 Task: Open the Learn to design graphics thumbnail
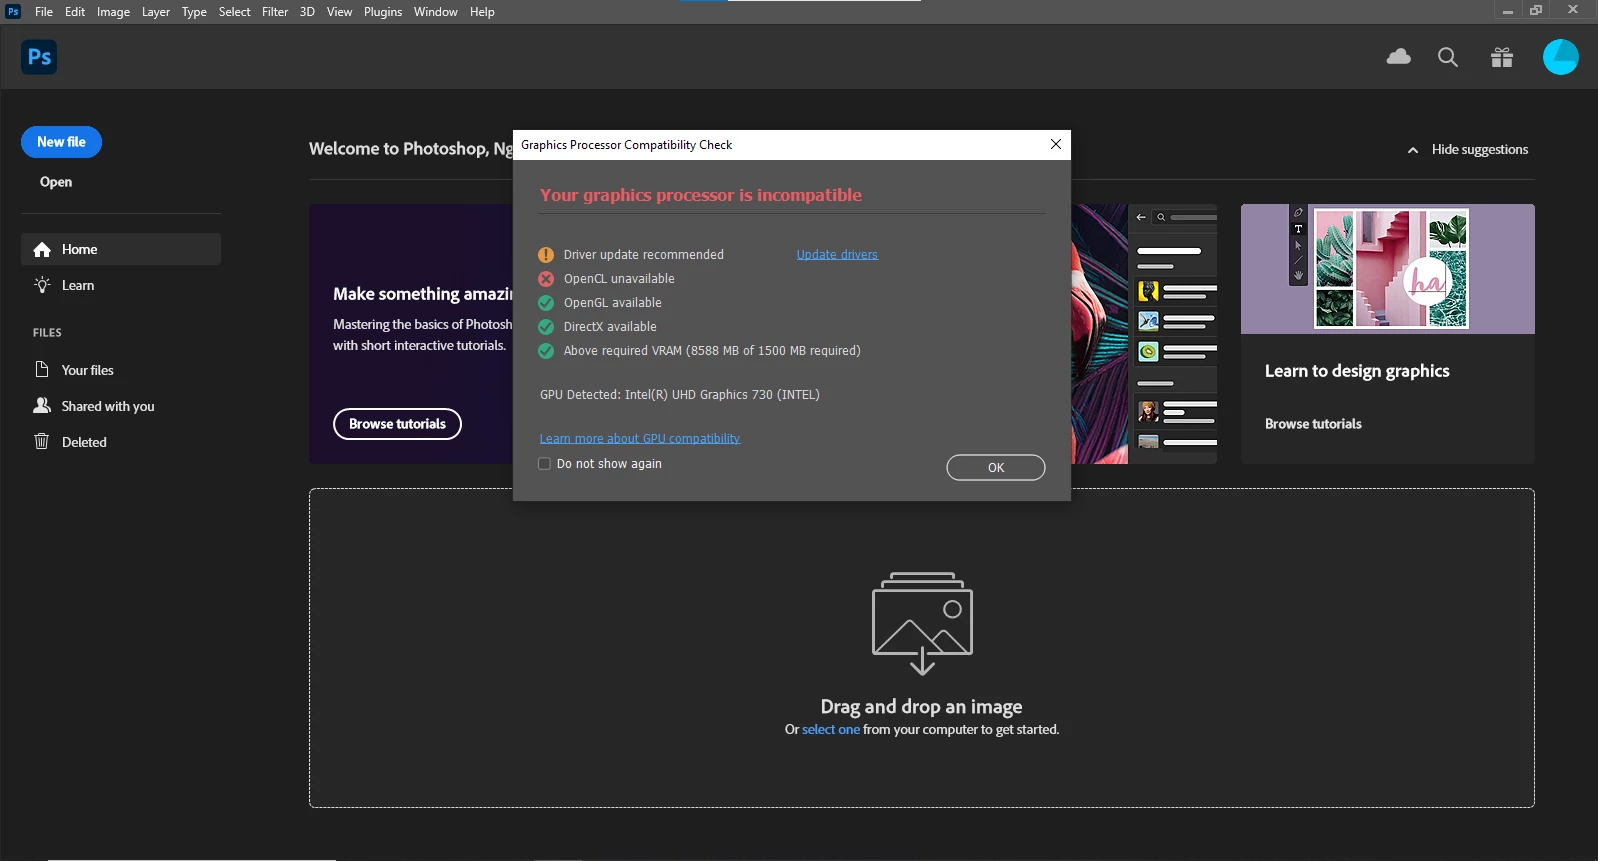(x=1388, y=269)
